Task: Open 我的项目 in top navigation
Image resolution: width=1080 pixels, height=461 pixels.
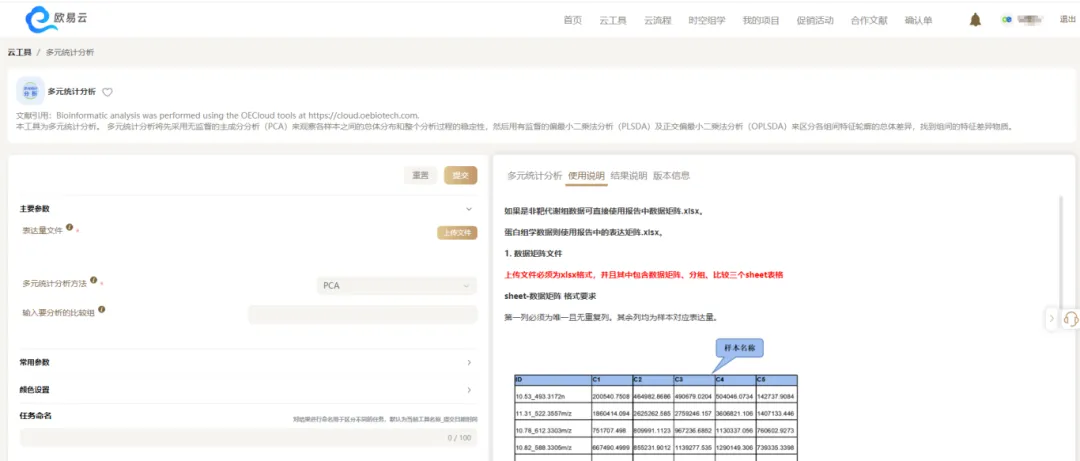Action: (761, 21)
